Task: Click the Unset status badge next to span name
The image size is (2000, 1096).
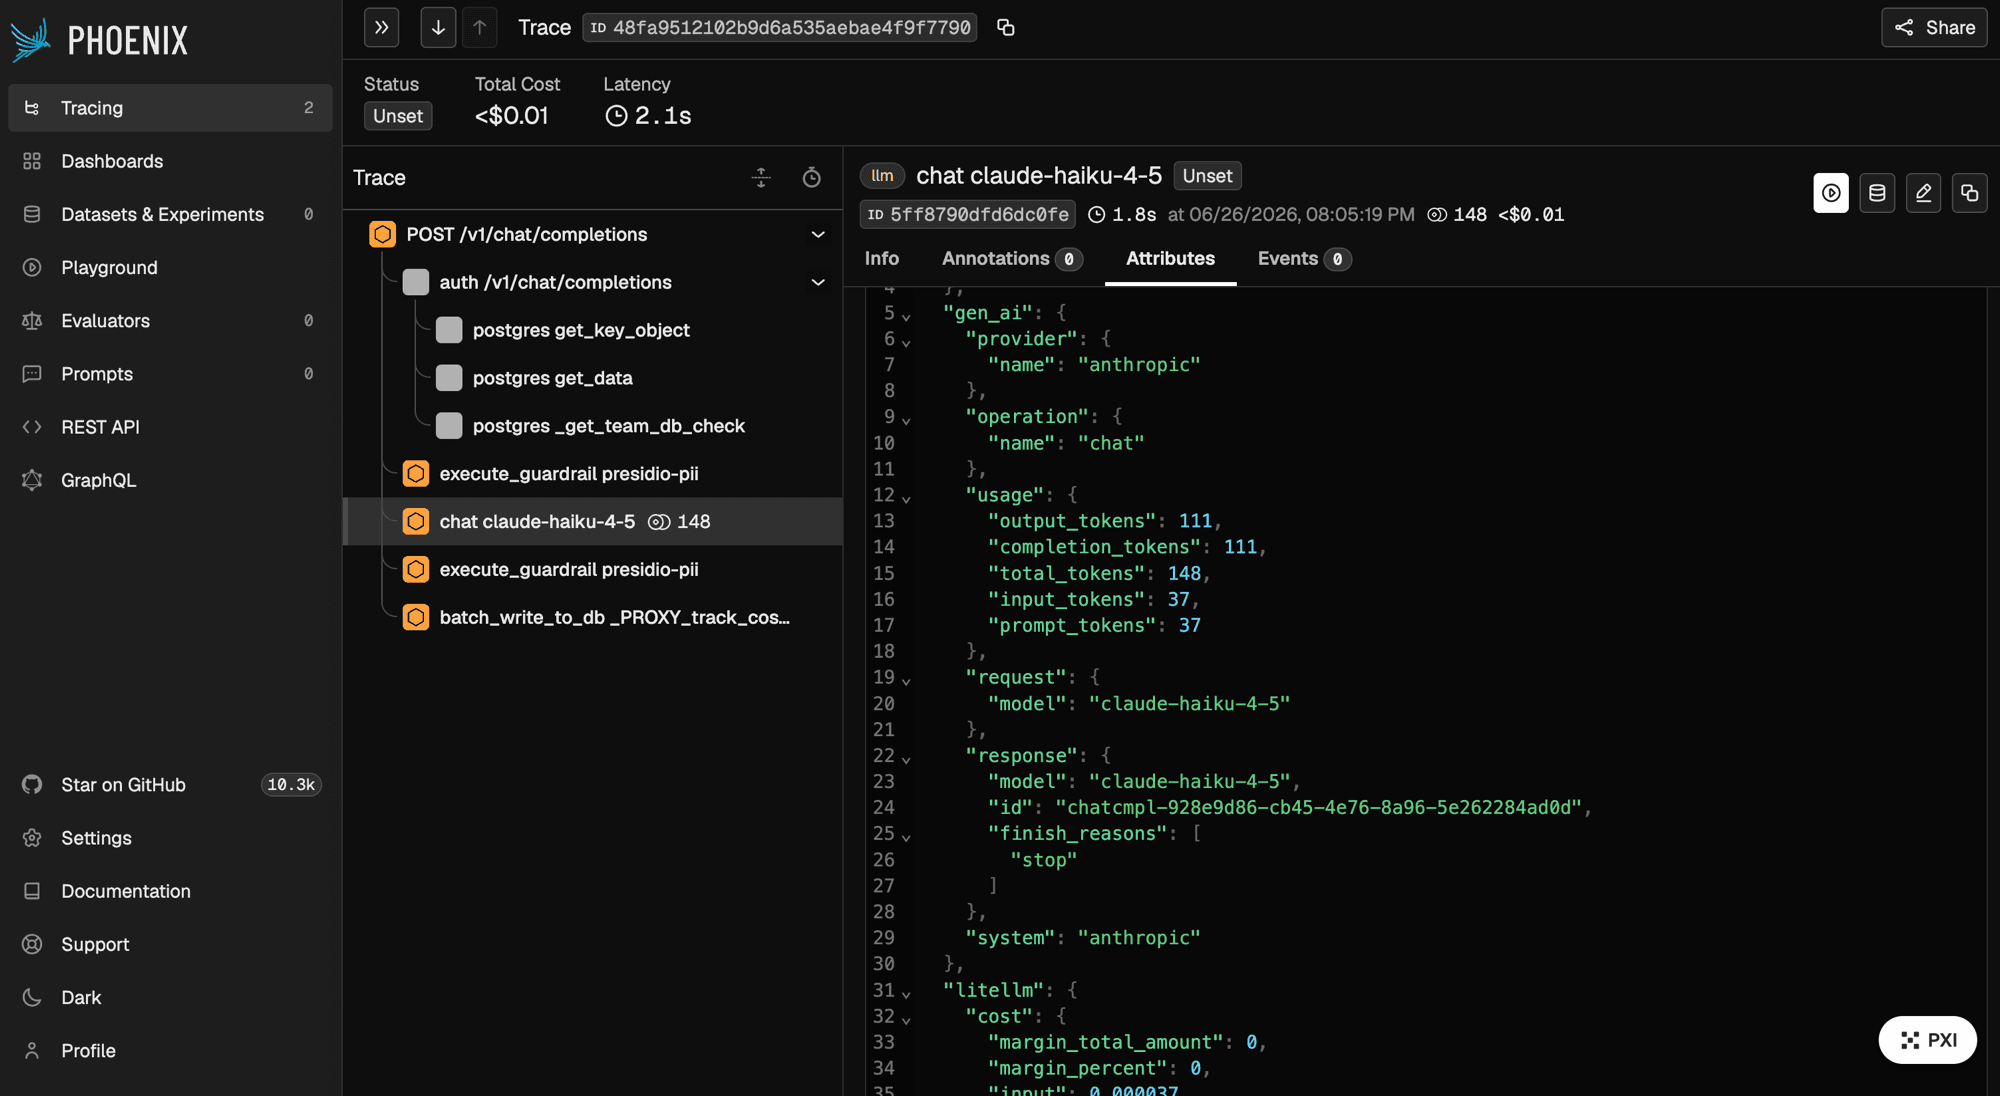Action: [1207, 176]
